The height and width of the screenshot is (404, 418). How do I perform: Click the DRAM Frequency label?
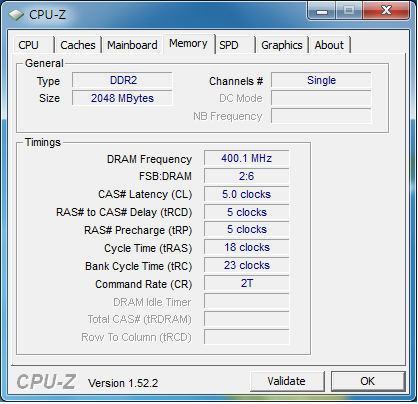[x=149, y=159]
